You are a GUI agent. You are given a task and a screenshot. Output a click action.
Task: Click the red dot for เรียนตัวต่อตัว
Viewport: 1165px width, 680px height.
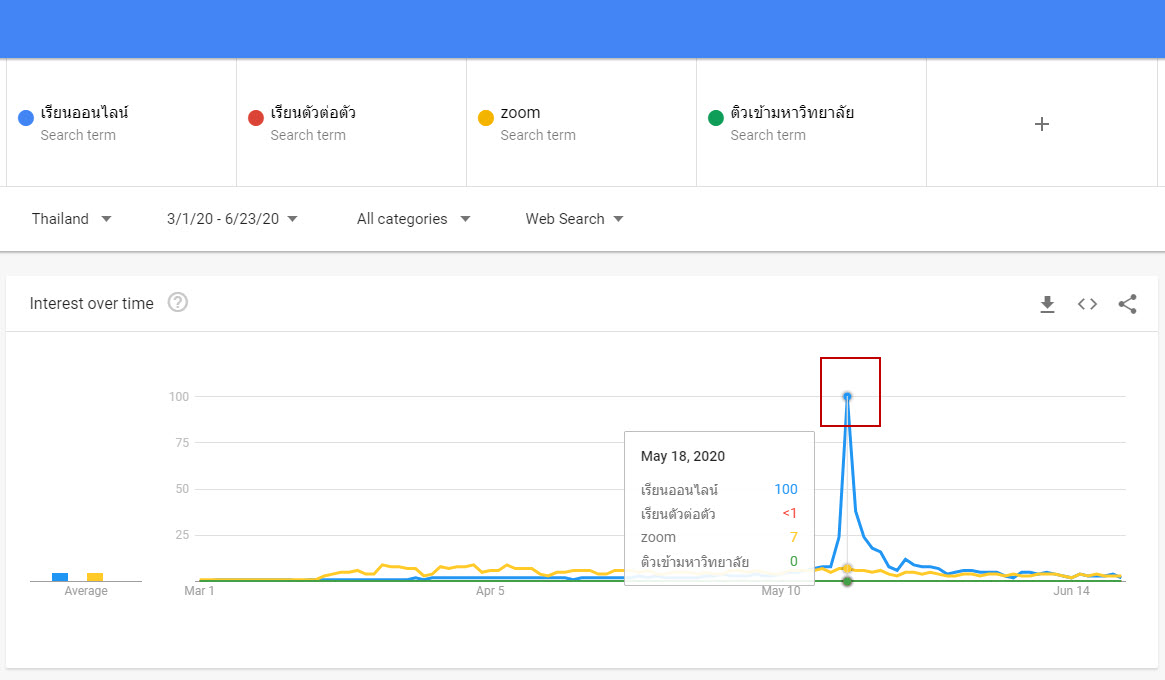[256, 118]
